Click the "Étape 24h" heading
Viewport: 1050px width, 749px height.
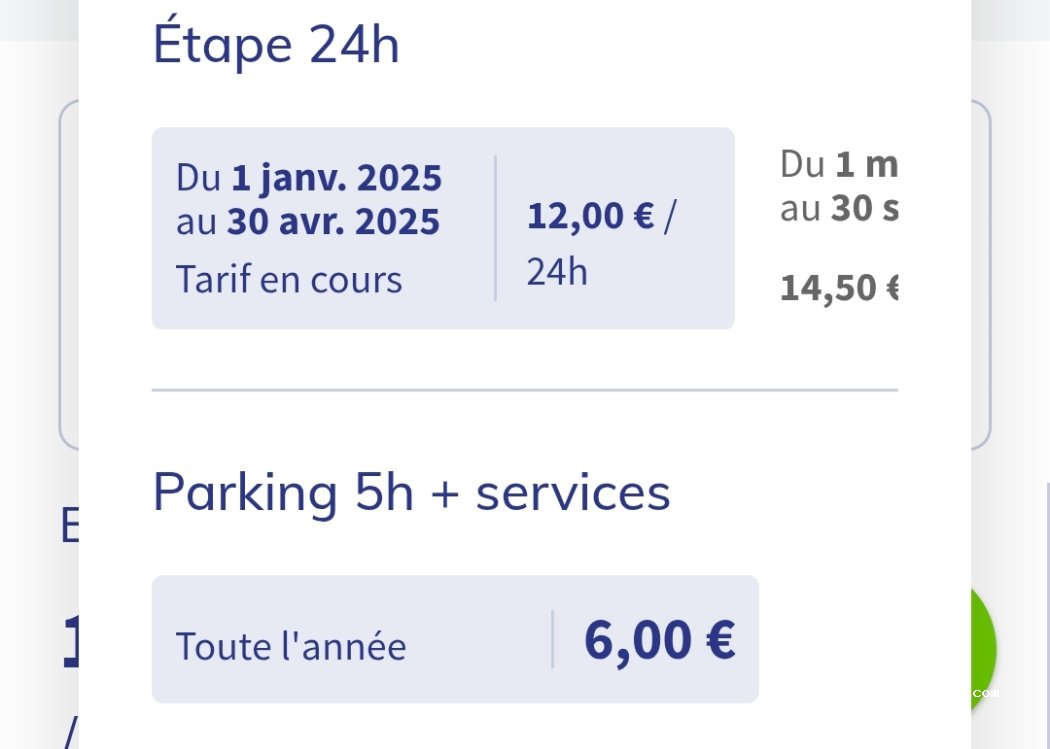tap(276, 46)
